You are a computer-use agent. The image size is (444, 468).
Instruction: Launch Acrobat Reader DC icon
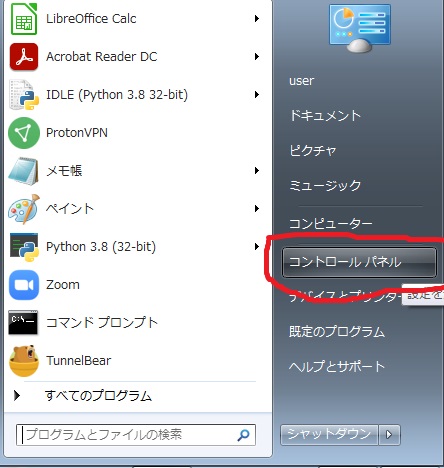click(23, 57)
